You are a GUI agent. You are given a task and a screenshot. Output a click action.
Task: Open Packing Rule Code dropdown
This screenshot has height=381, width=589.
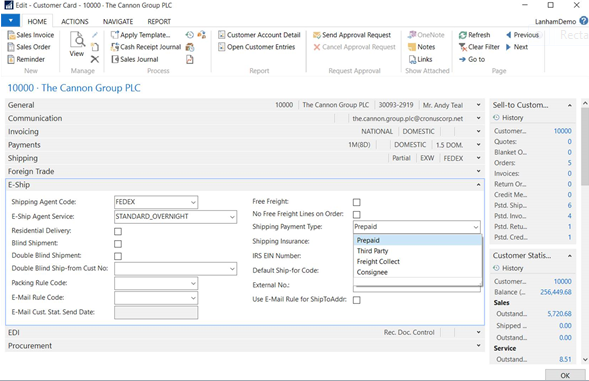[x=193, y=283]
